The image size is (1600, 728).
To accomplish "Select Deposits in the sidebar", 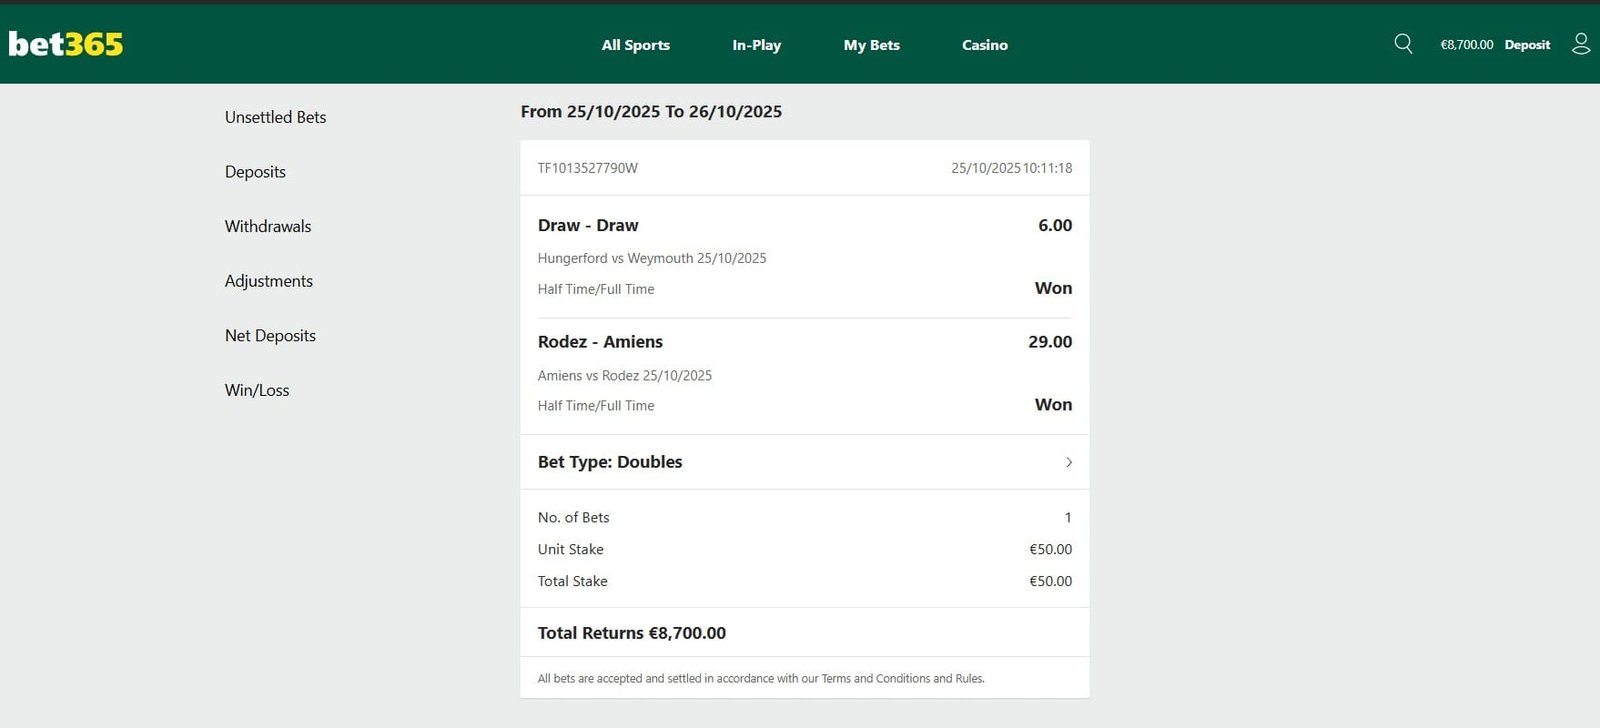I will pyautogui.click(x=255, y=172).
